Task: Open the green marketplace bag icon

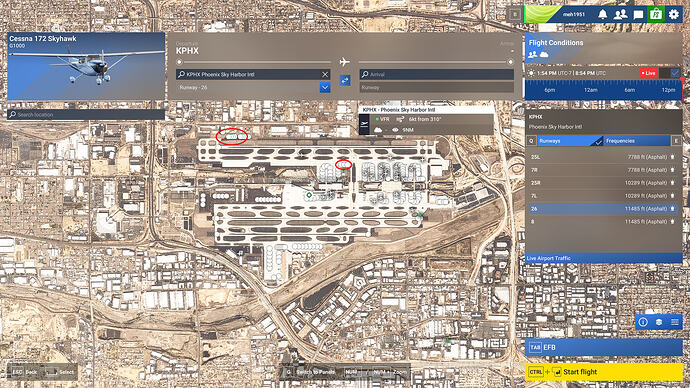Action: coord(656,14)
